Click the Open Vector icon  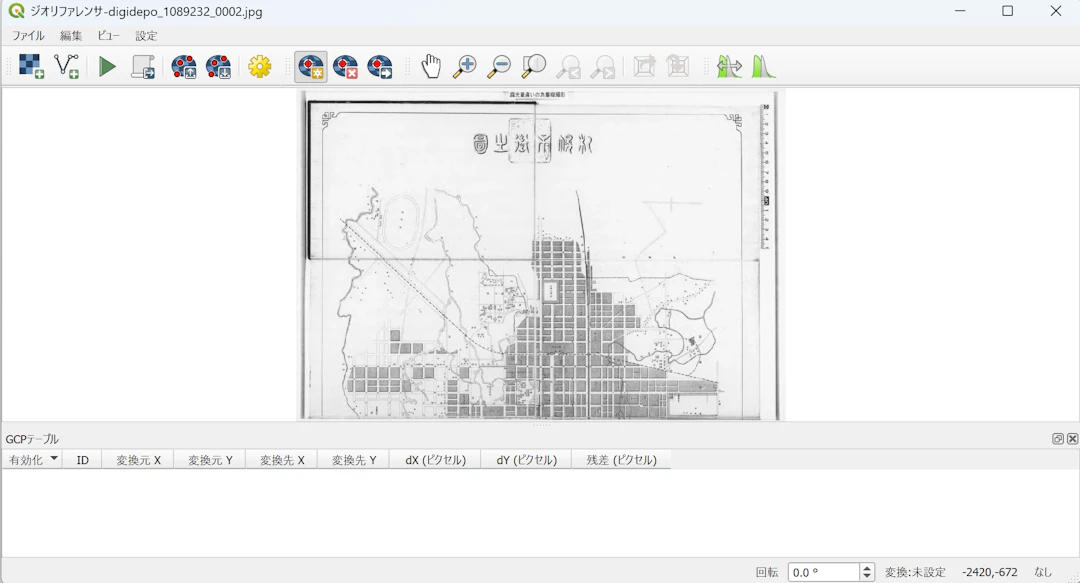[x=67, y=66]
